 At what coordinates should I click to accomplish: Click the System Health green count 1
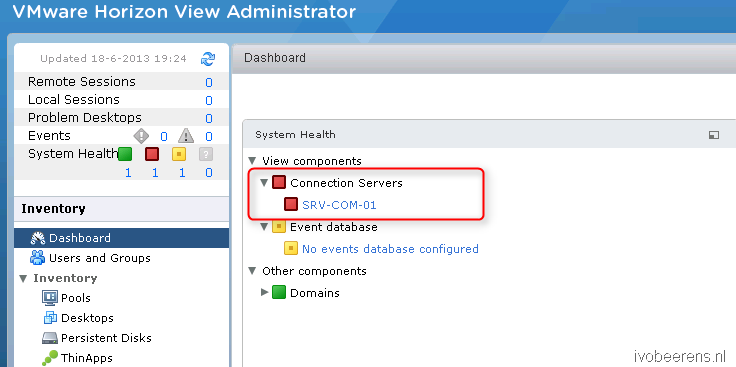coord(128,173)
